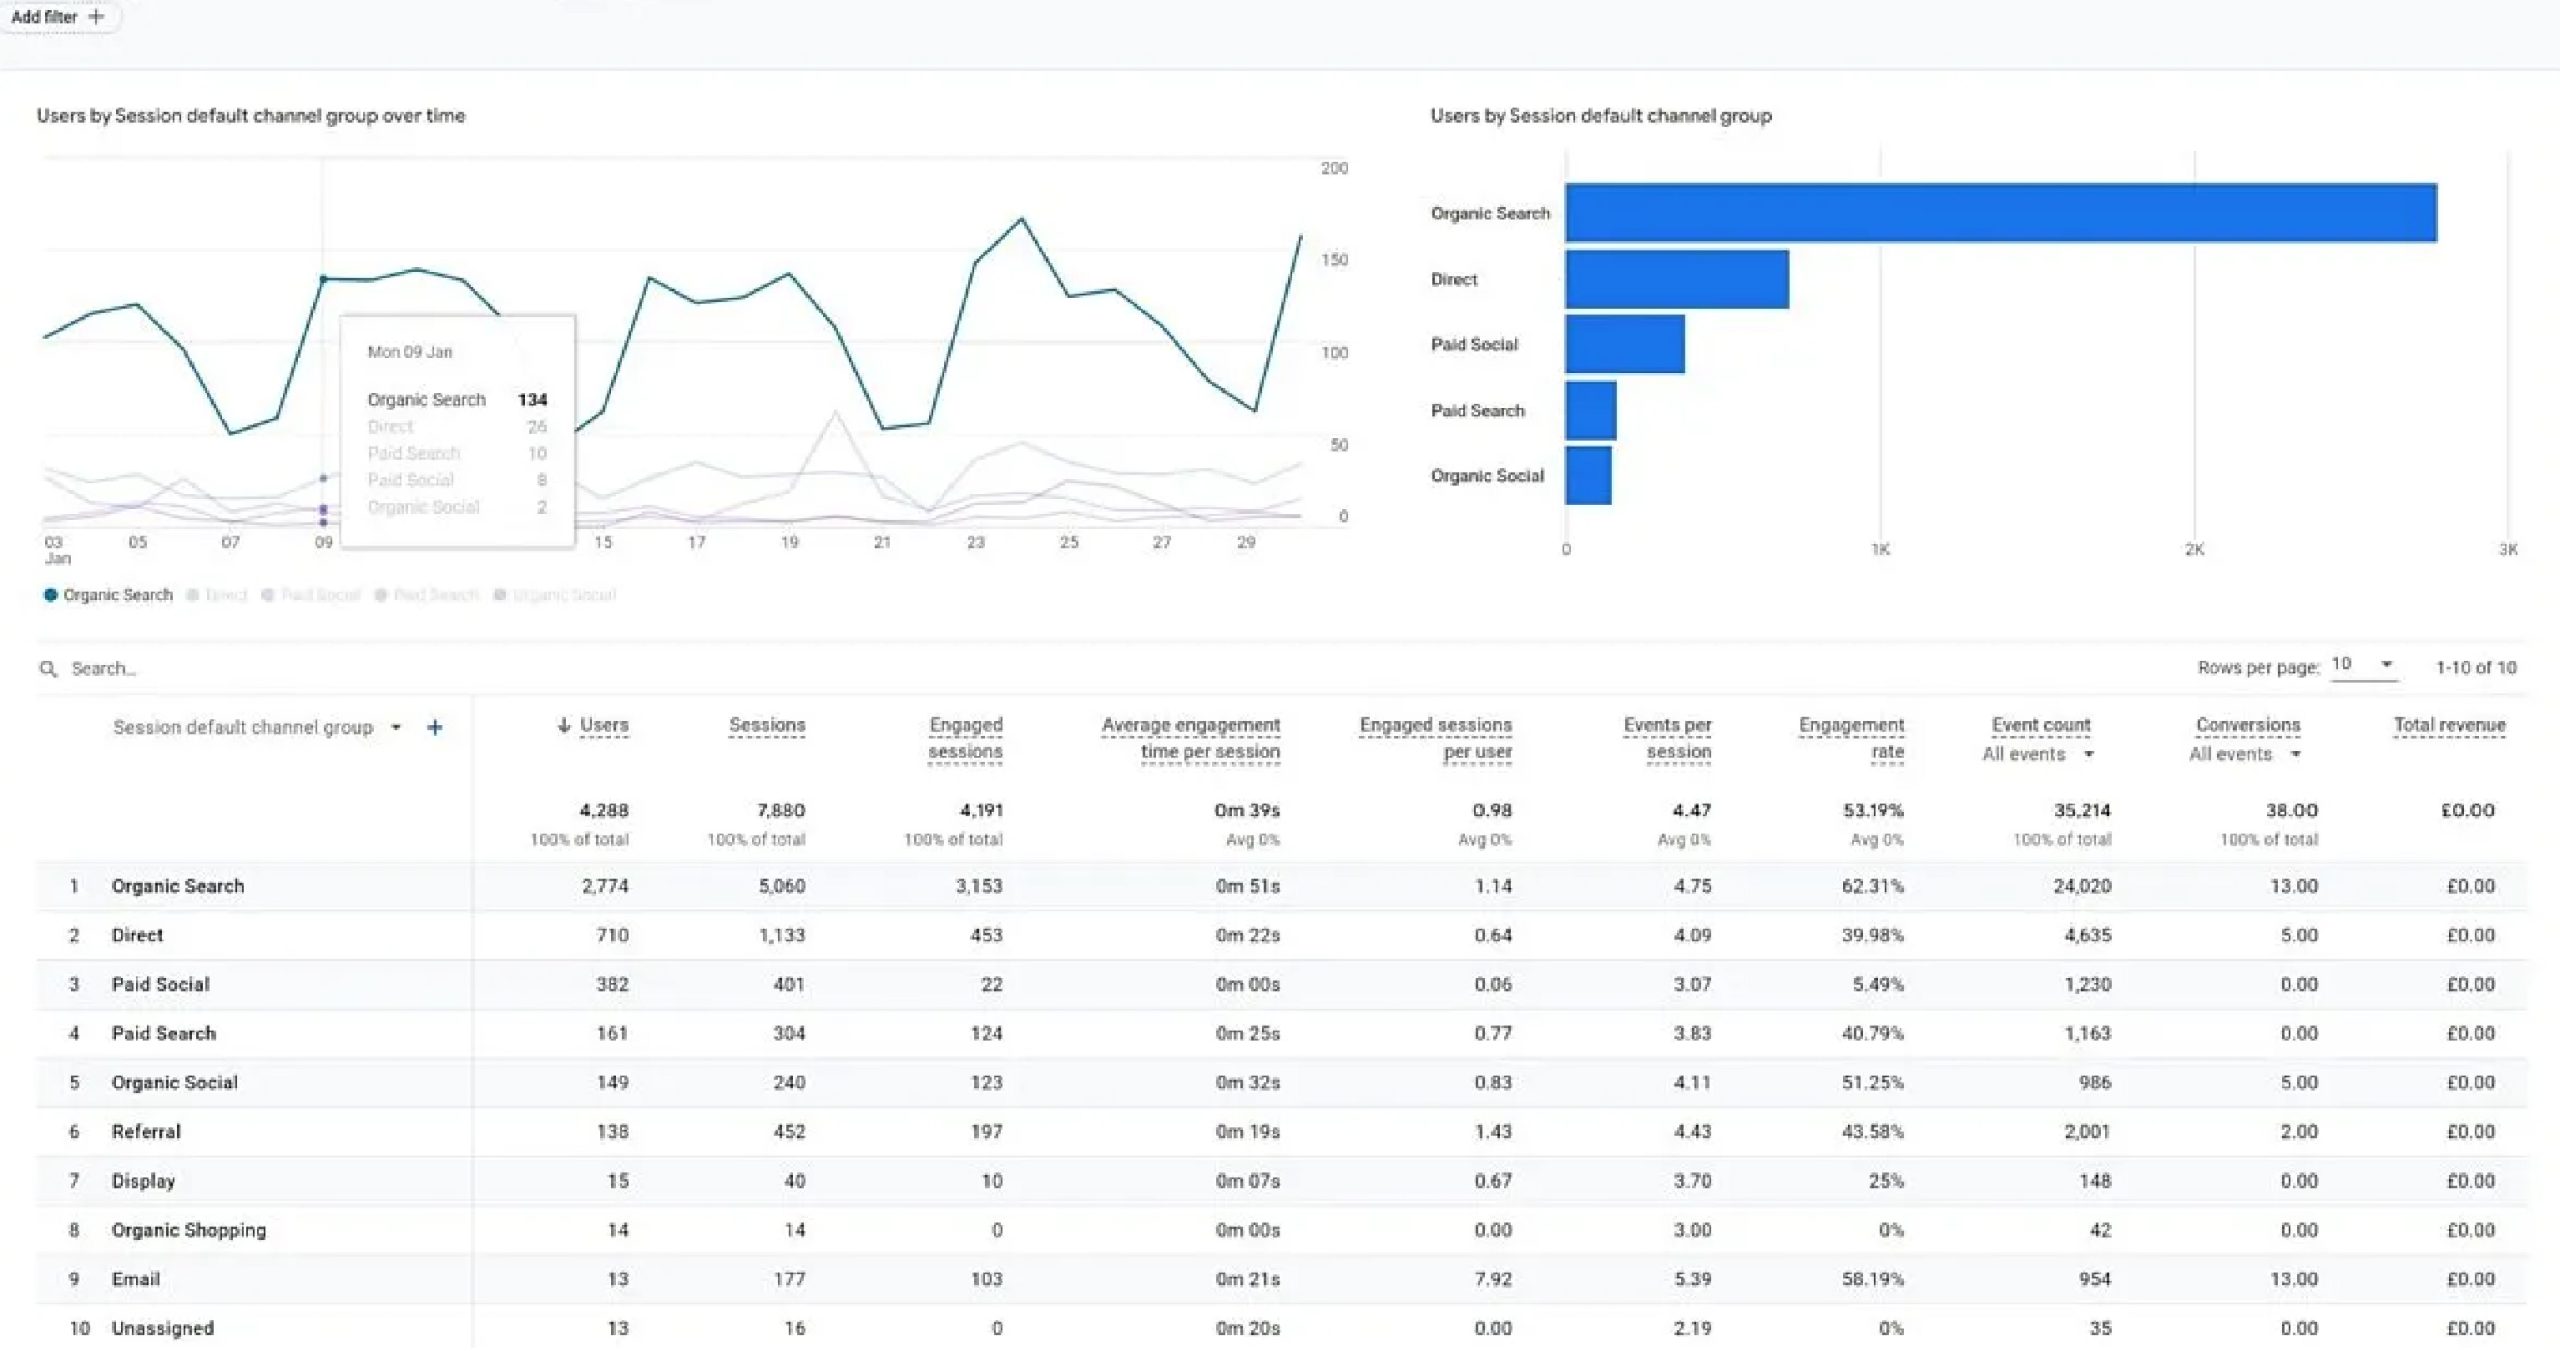2560x1351 pixels.
Task: Expand the Event count All events dropdown
Action: coord(2089,754)
